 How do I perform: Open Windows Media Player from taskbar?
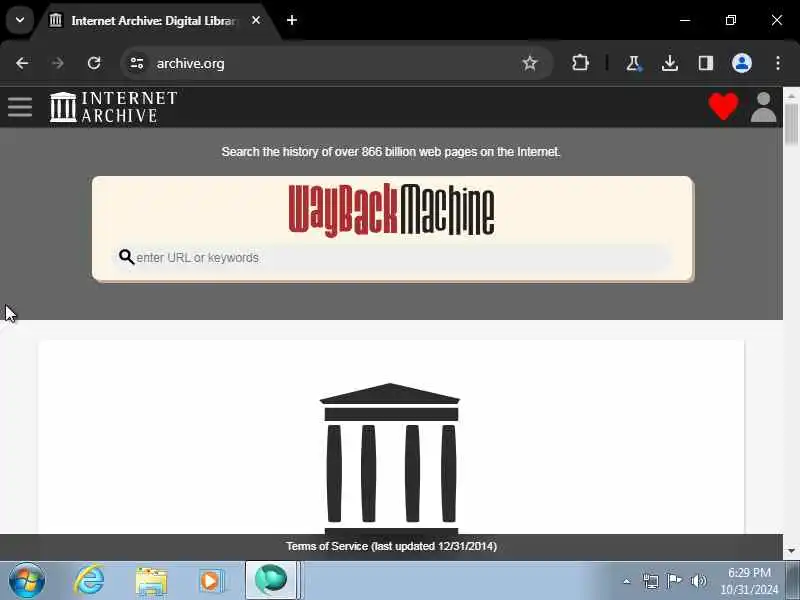pyautogui.click(x=211, y=581)
